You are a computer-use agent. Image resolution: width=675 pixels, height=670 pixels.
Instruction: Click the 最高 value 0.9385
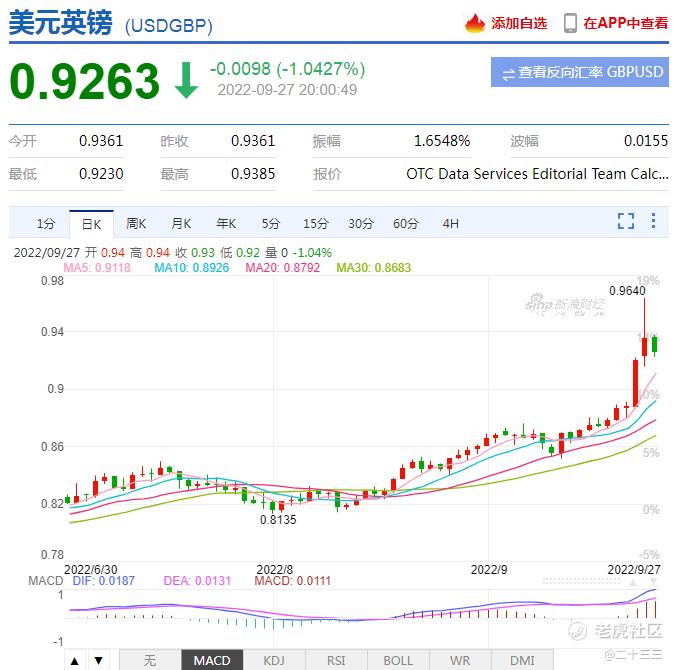pos(253,174)
